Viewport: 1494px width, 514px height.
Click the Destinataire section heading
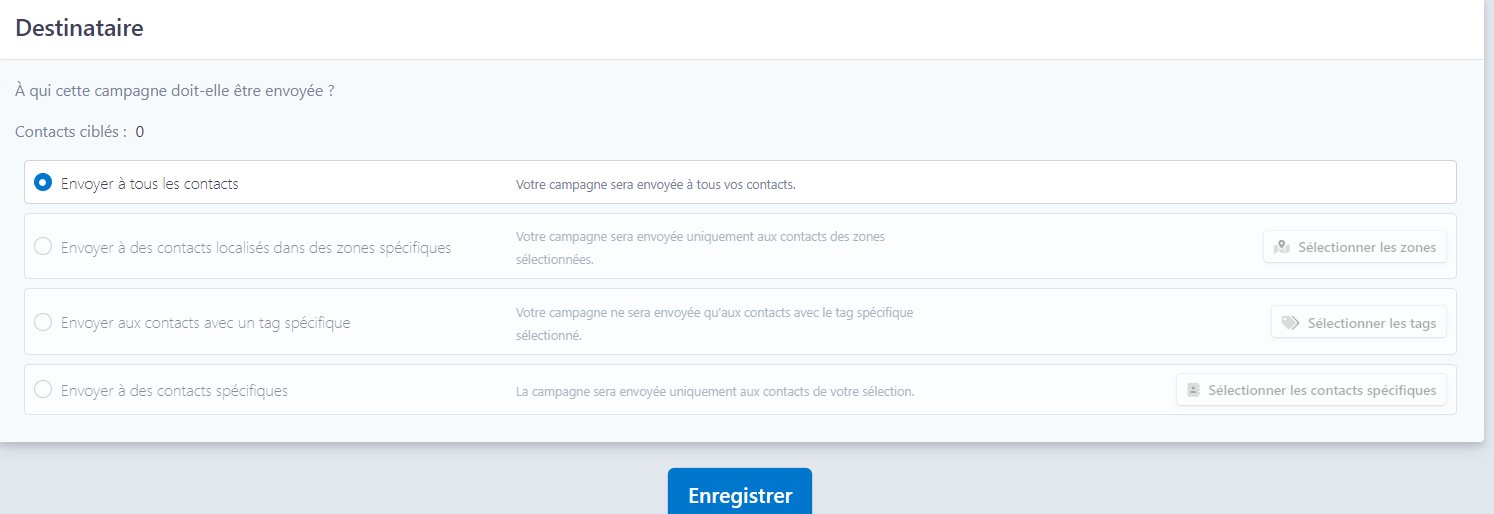(x=79, y=28)
